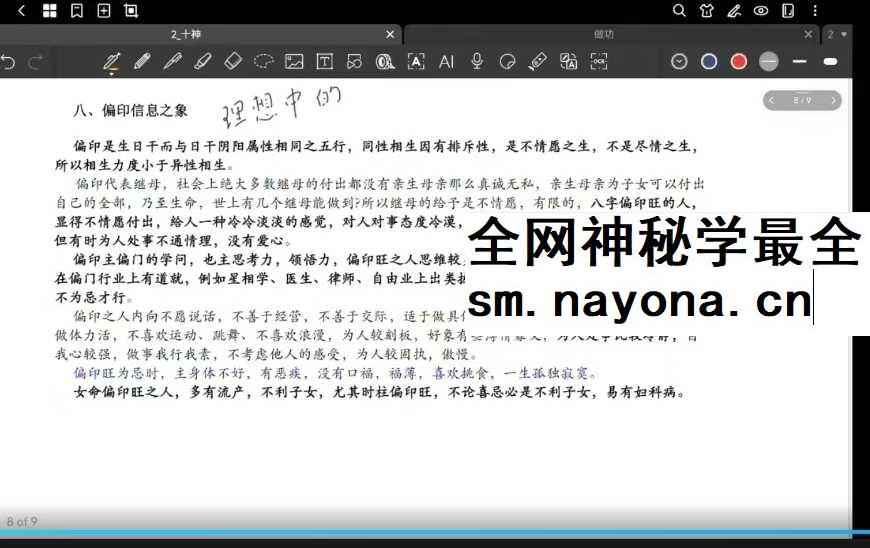Switch to the second document tab
This screenshot has width=870, height=548.
604,34
